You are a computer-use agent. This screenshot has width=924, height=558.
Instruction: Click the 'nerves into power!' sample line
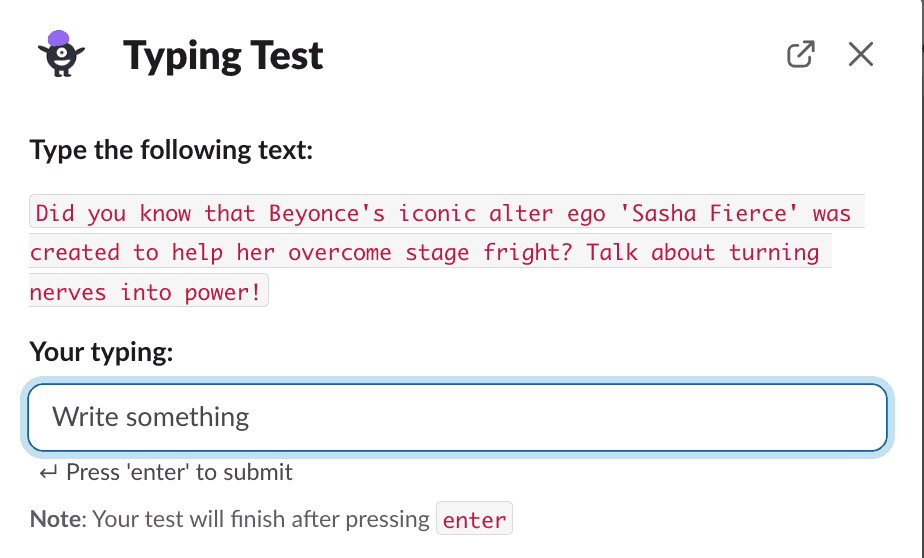[148, 291]
